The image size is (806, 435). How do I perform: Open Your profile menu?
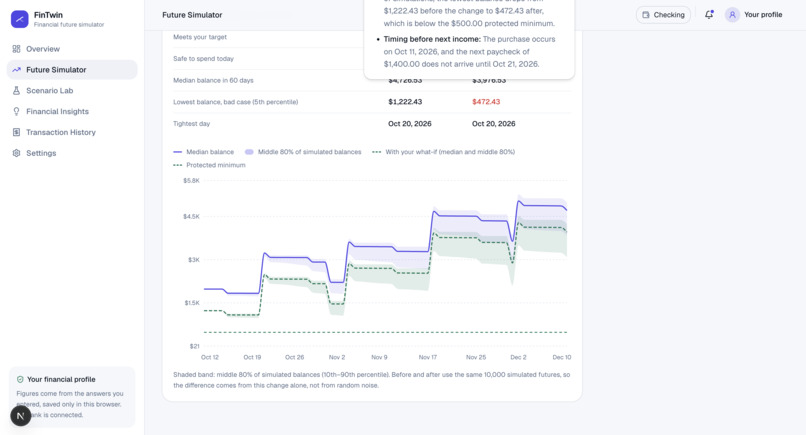pos(754,14)
